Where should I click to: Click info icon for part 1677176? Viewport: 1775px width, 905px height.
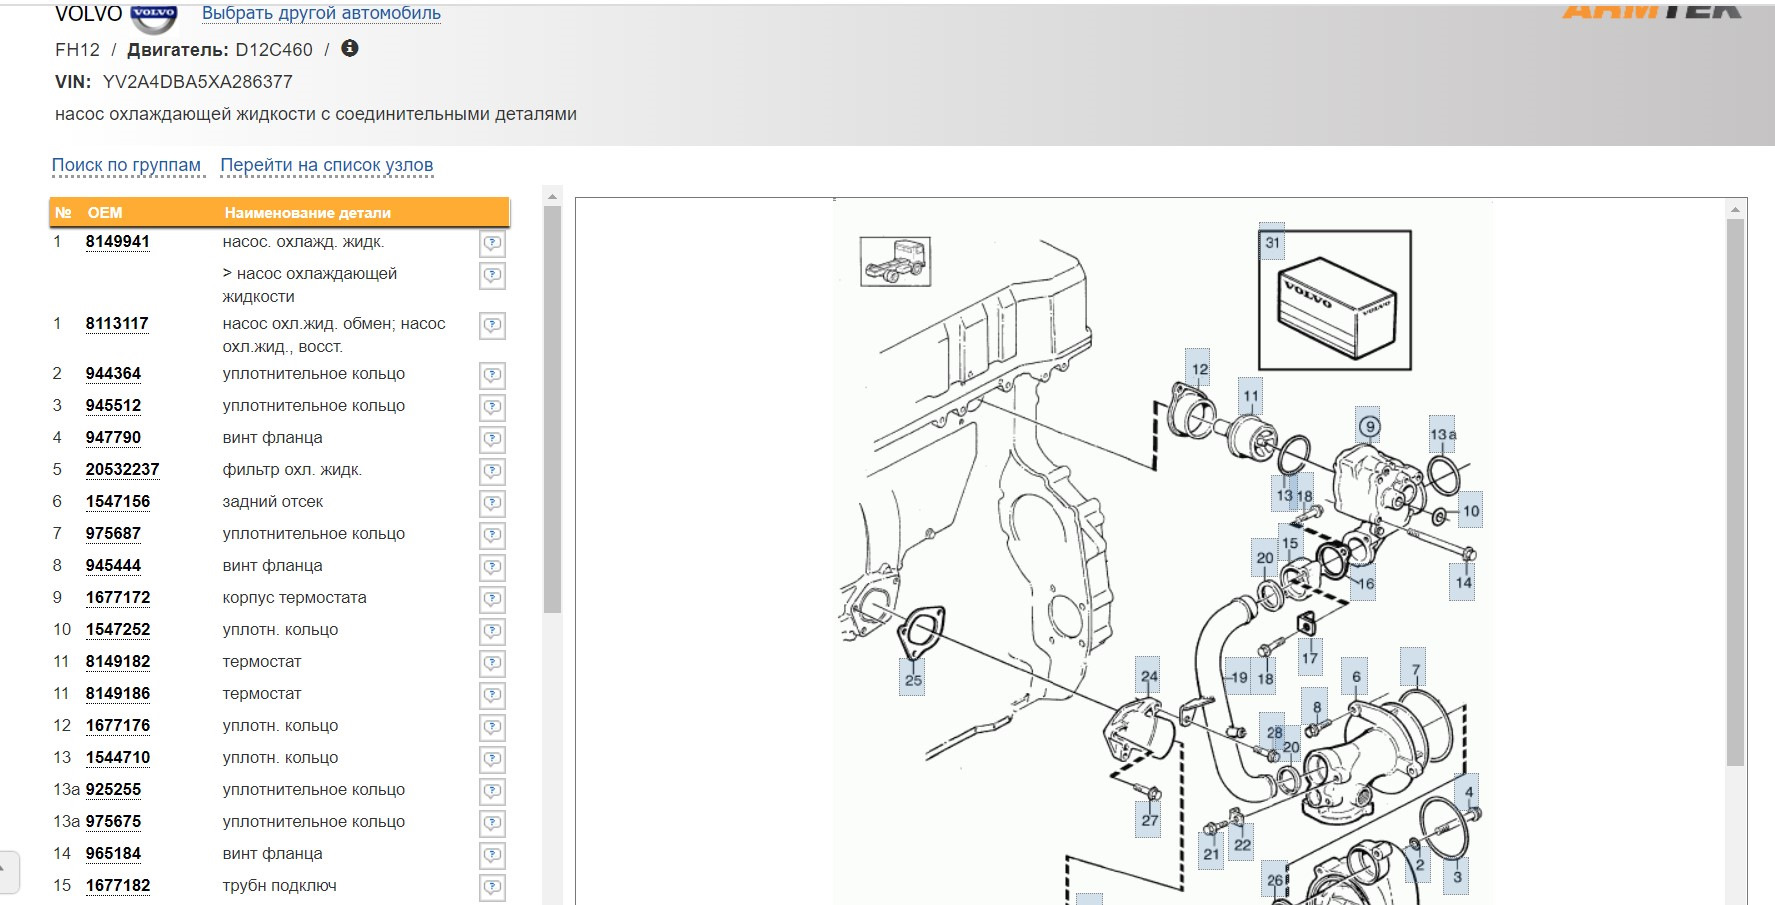coord(492,728)
